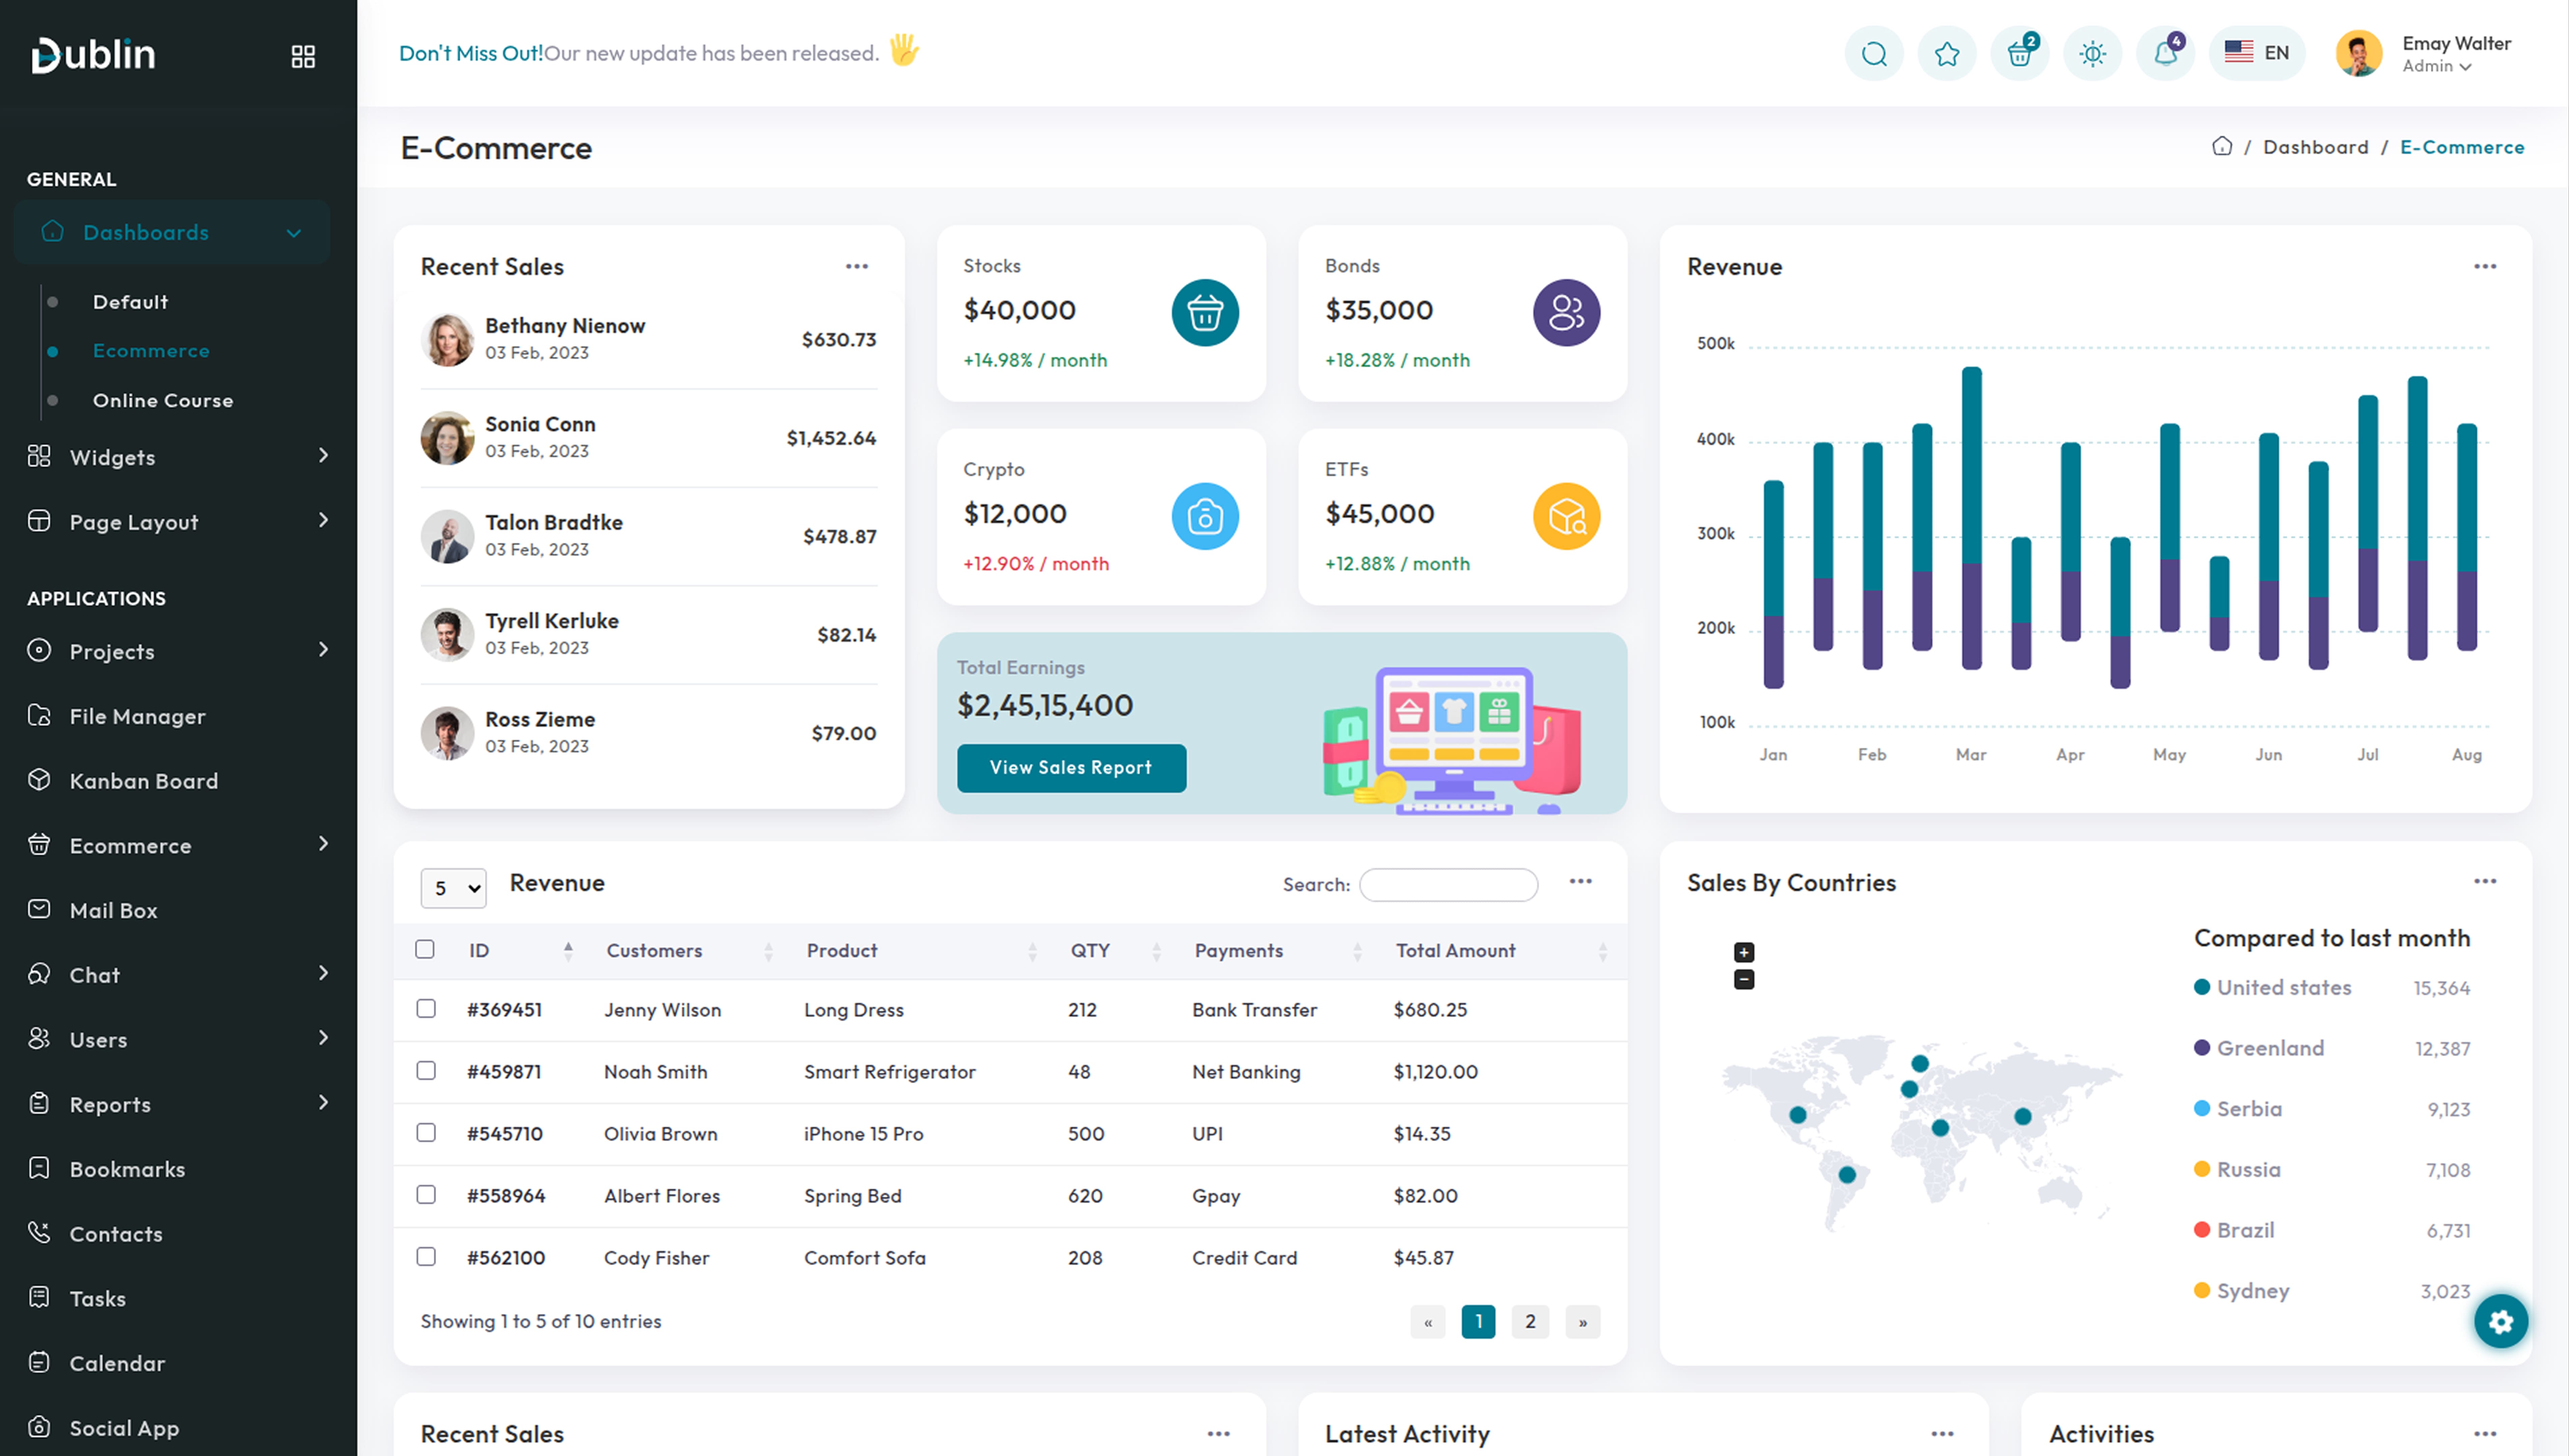The image size is (2569, 1456).
Task: Select checkbox for order #545710
Action: [x=426, y=1133]
